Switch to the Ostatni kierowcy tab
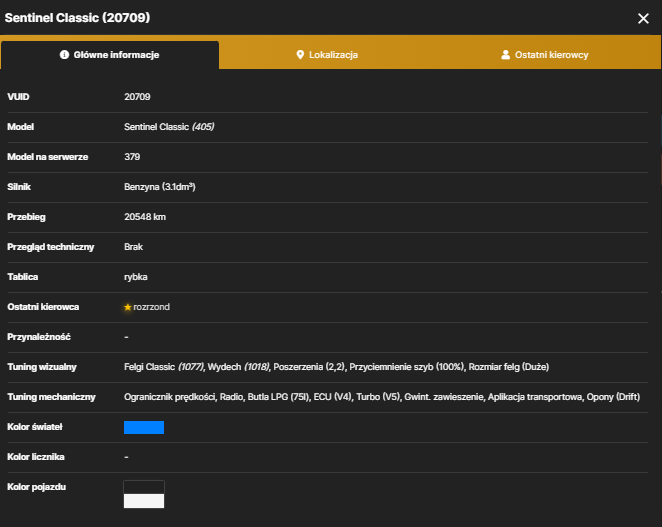Viewport: 662px width, 527px height. 545,55
